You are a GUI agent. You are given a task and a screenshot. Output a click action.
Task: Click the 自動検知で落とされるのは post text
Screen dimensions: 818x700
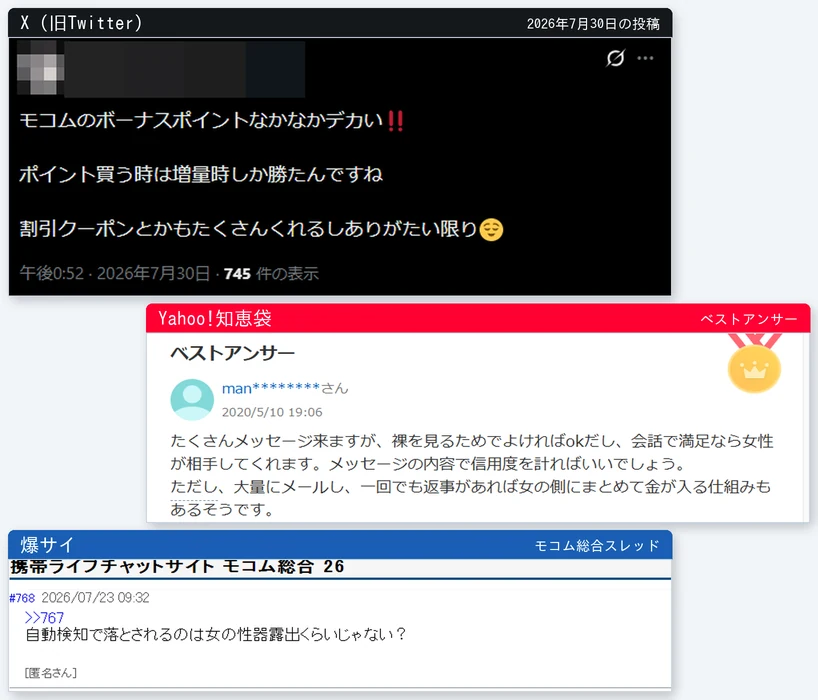click(215, 635)
